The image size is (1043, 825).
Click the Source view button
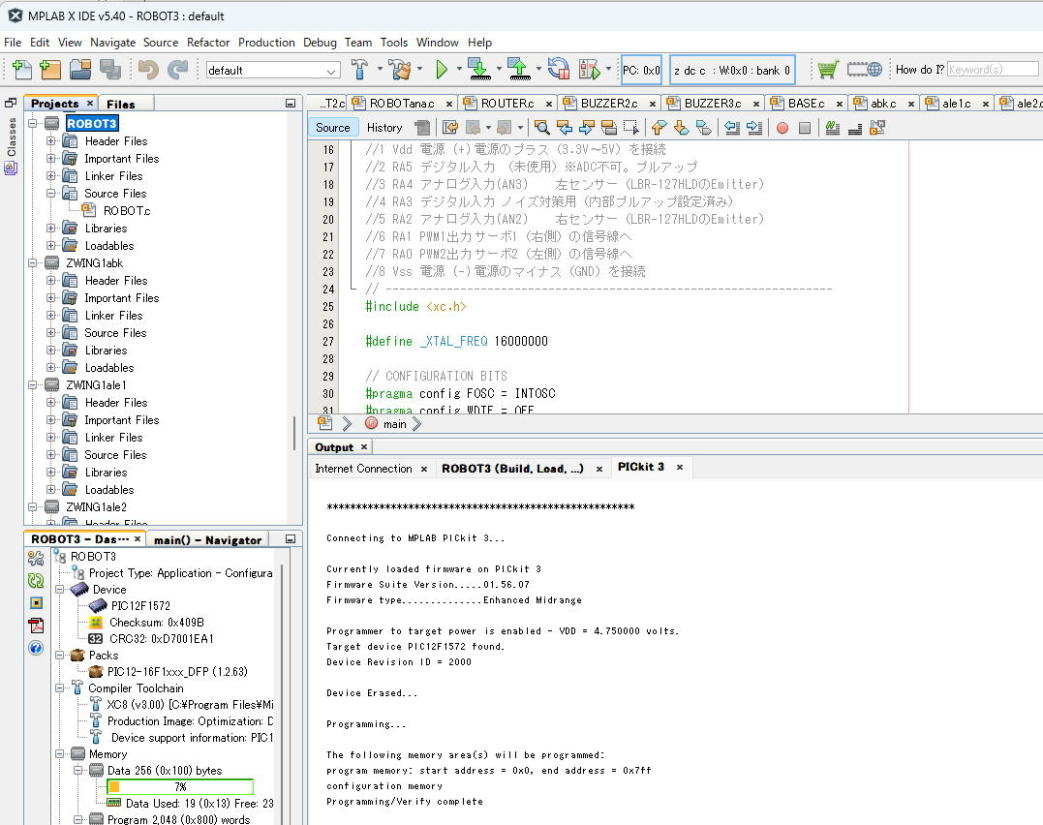tap(333, 128)
